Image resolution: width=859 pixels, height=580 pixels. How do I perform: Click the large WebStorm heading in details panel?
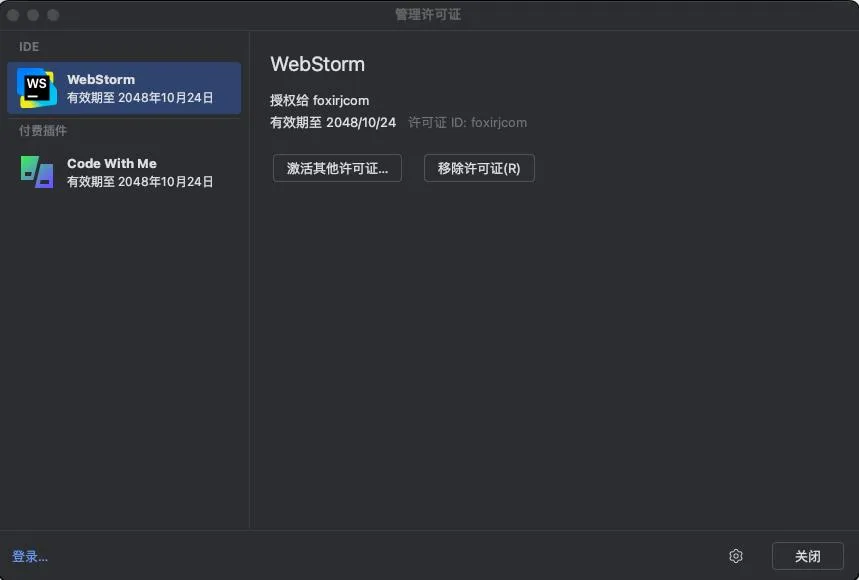click(317, 64)
